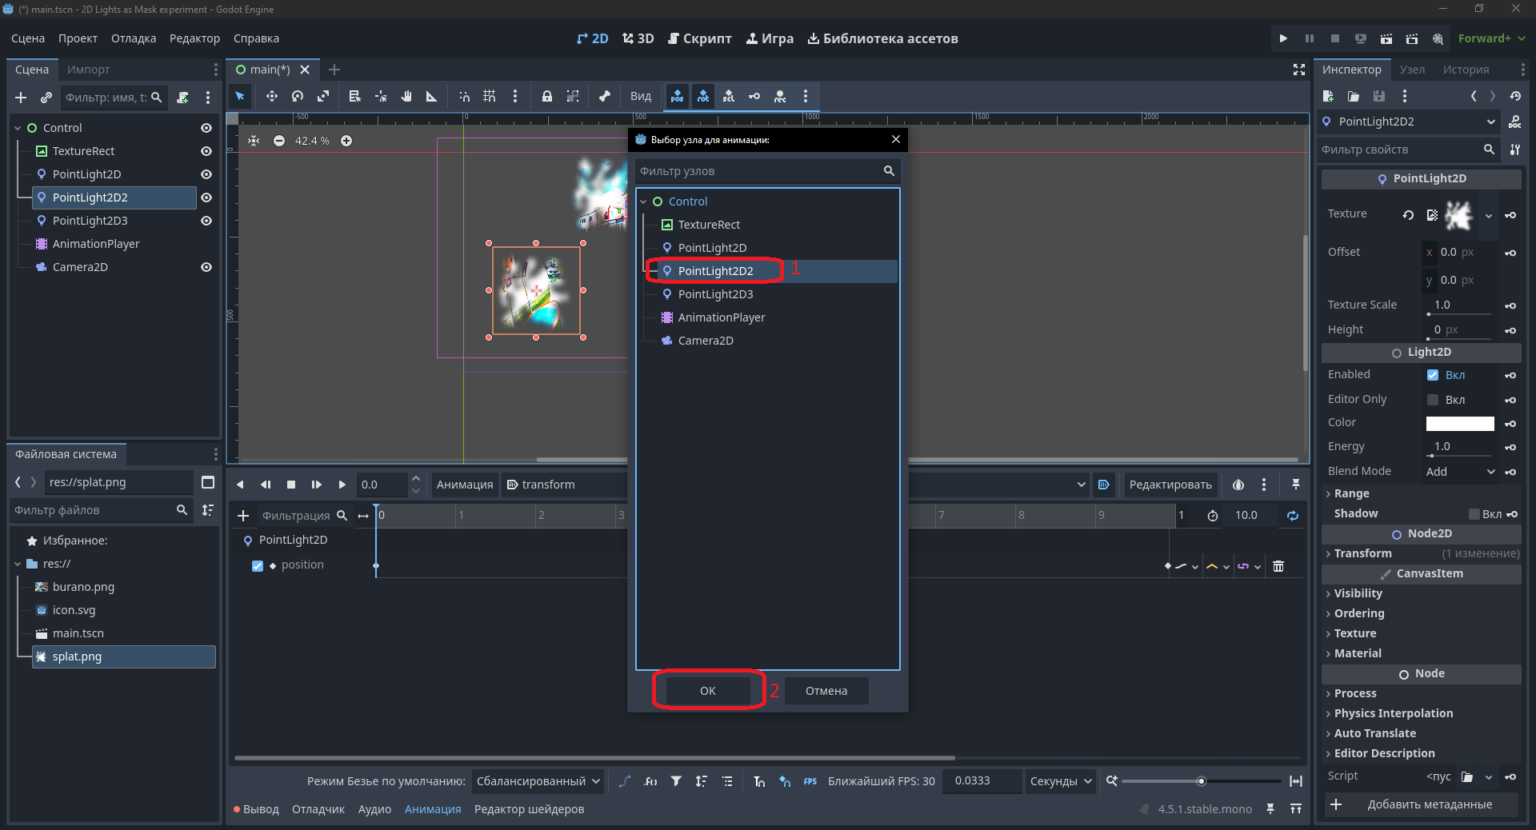The height and width of the screenshot is (830, 1536).
Task: Open the white Color swatch picker
Action: [x=1460, y=423]
